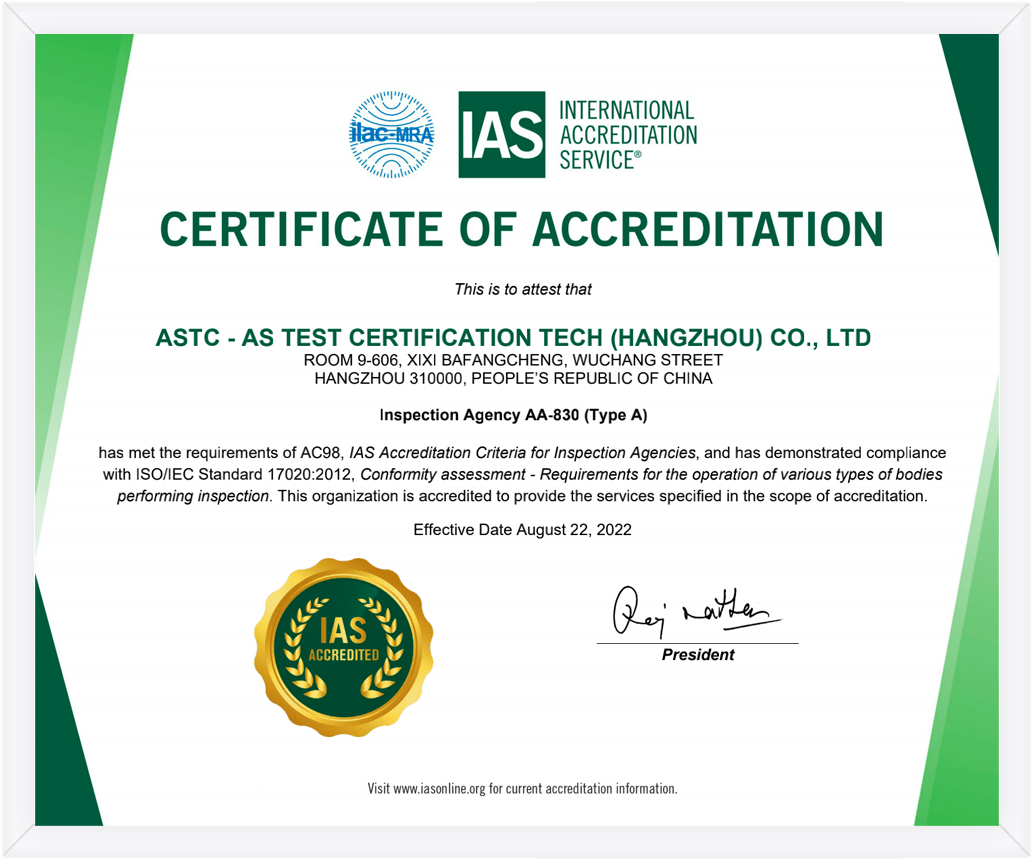
Task: Click 'Inspection Agency AA-830 (Type A)' text
Action: tap(513, 415)
